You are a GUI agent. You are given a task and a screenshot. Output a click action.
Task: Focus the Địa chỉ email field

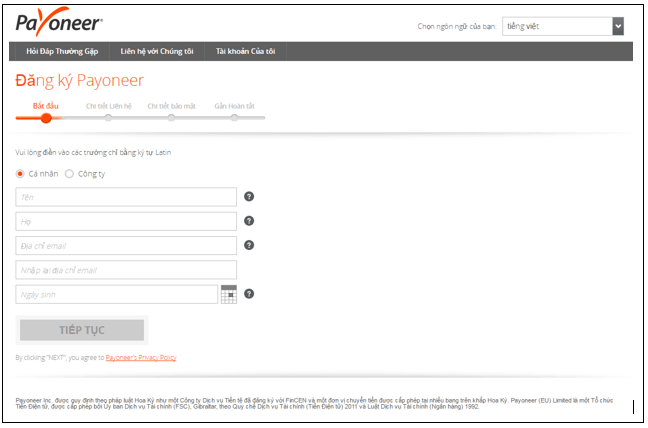(126, 246)
